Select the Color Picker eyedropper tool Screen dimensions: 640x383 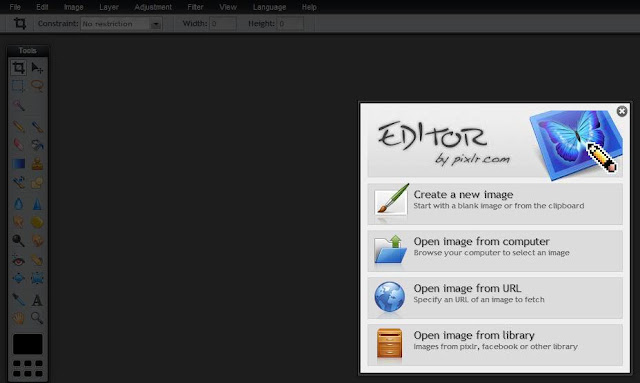tap(18, 300)
